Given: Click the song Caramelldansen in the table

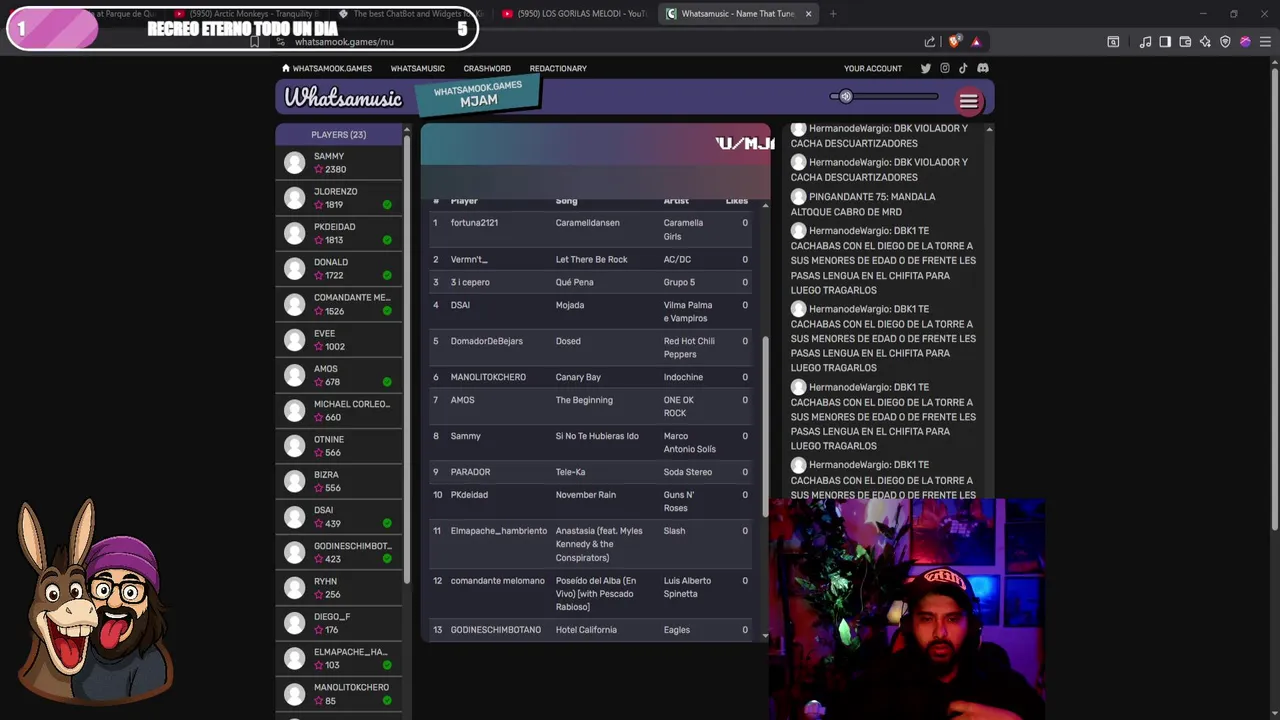Looking at the screenshot, I should click(x=588, y=223).
